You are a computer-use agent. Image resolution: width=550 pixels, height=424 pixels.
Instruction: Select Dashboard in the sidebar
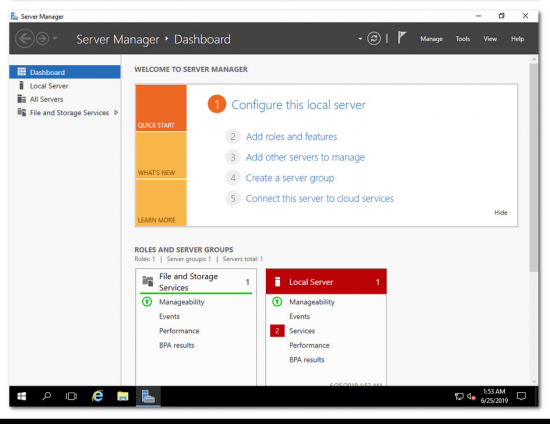click(x=65, y=72)
